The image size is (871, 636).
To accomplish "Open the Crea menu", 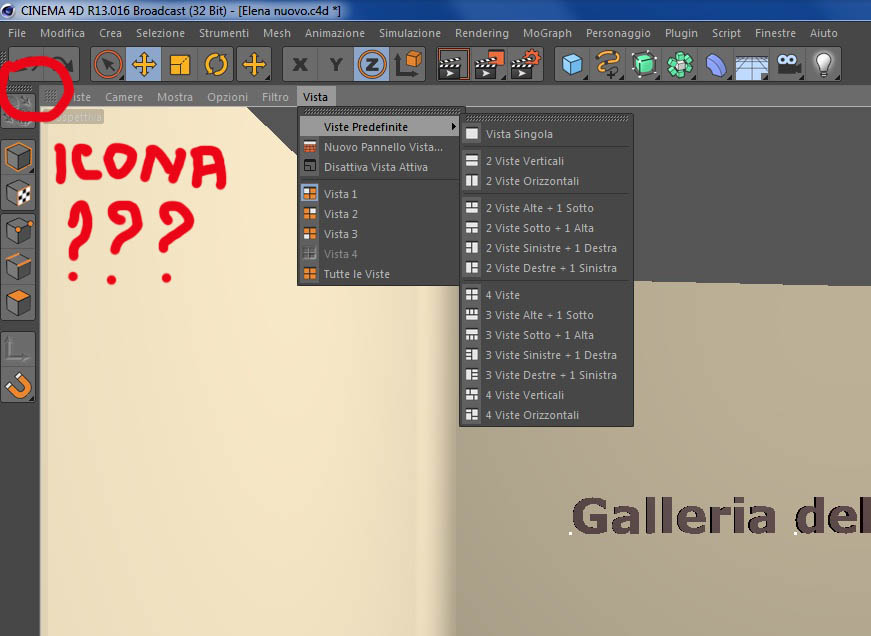I will pyautogui.click(x=111, y=33).
